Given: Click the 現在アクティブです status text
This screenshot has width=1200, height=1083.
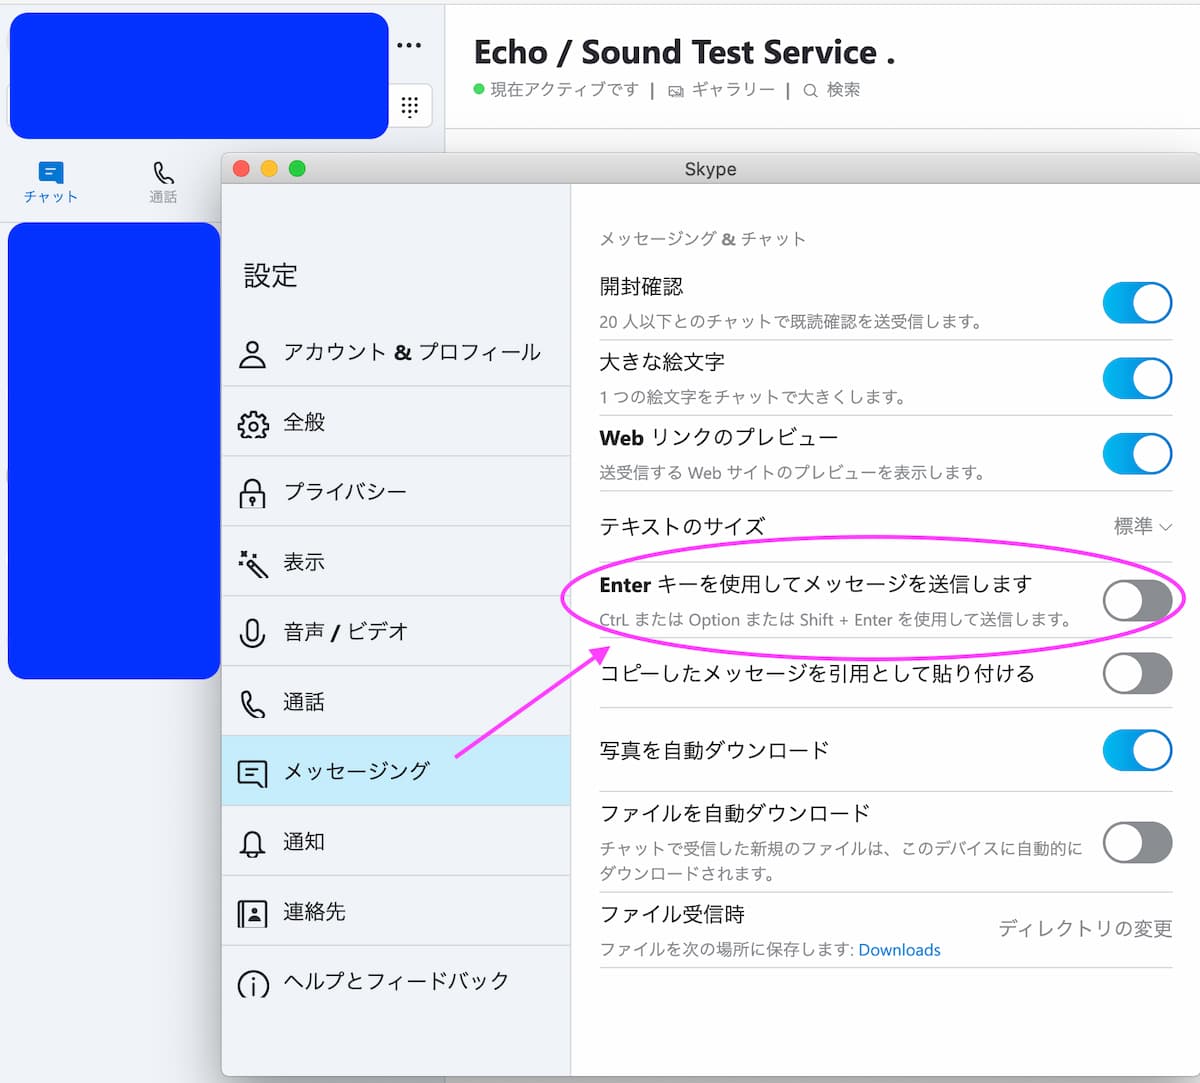Looking at the screenshot, I should click(x=564, y=89).
